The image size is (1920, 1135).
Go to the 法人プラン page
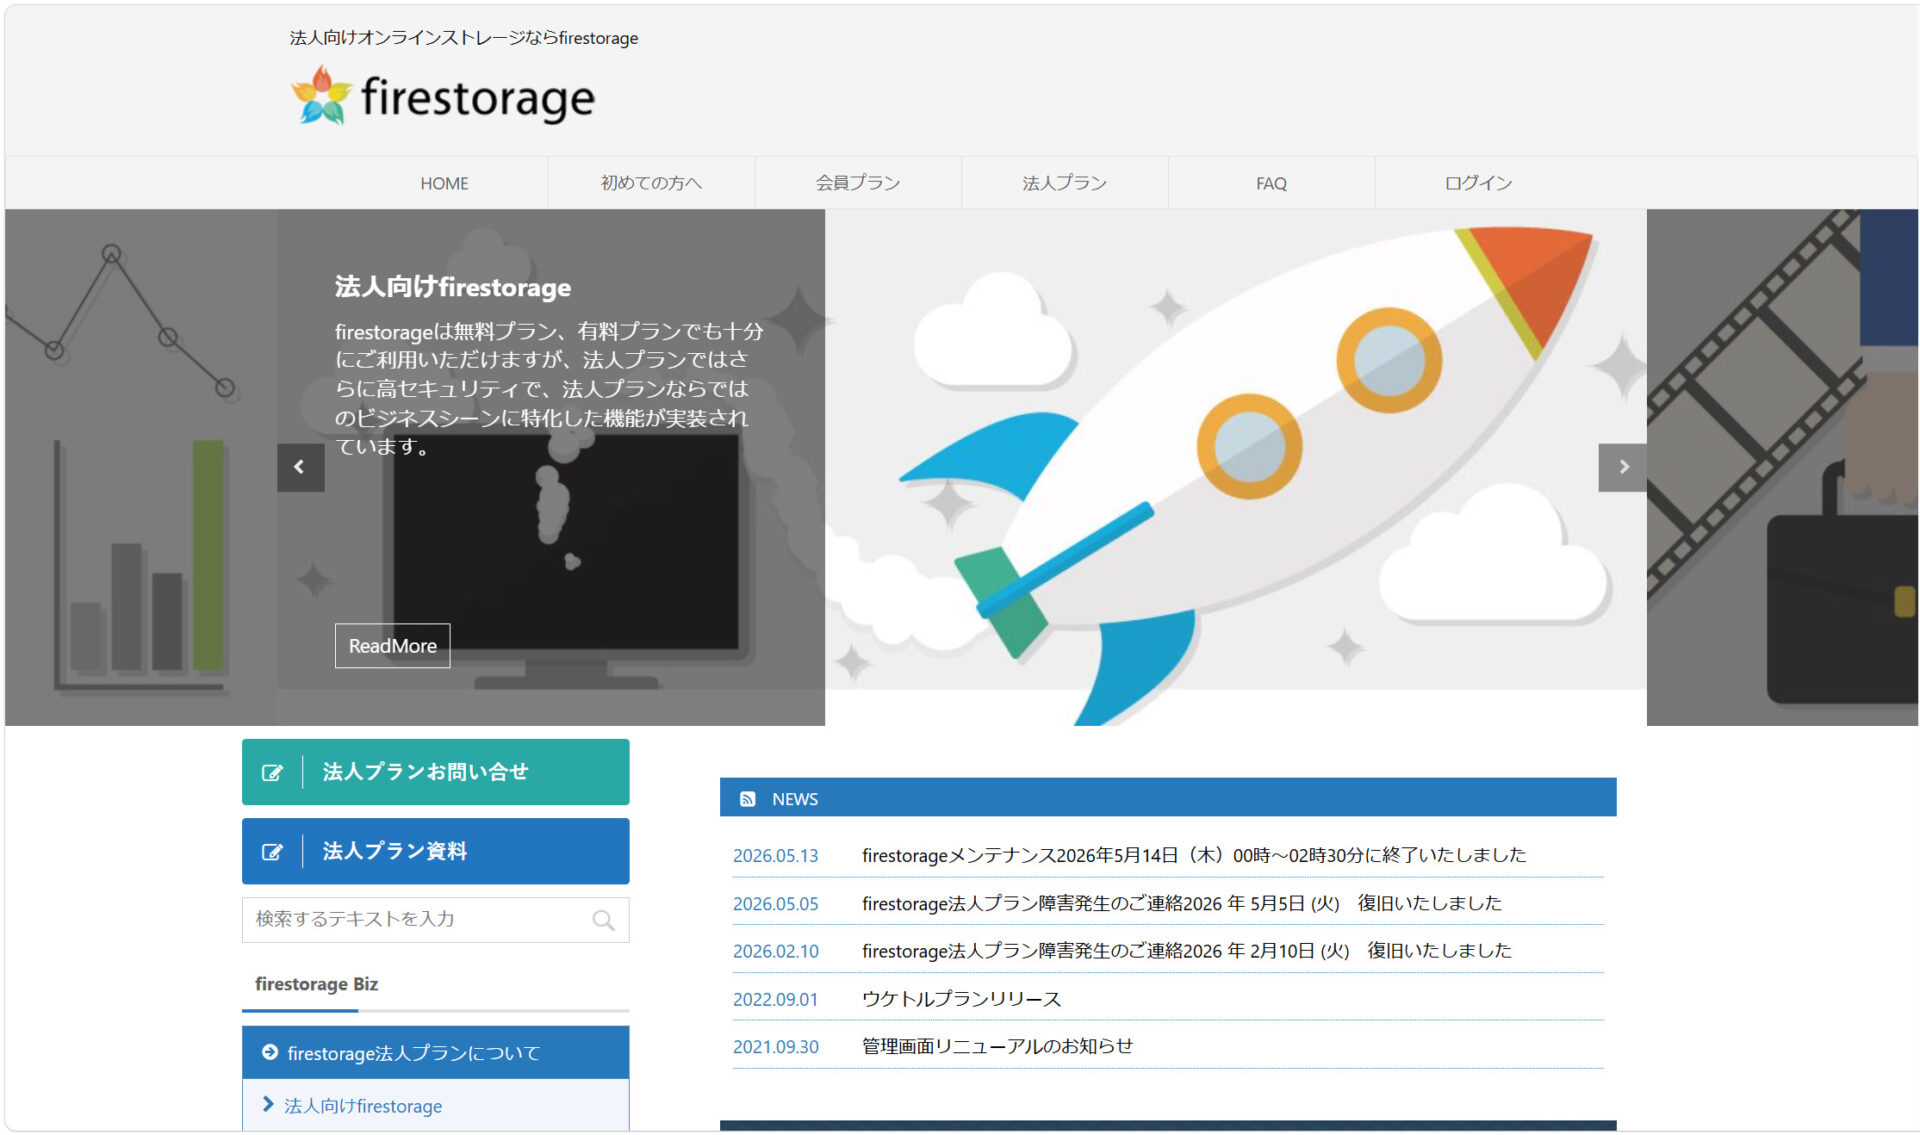(x=1065, y=183)
